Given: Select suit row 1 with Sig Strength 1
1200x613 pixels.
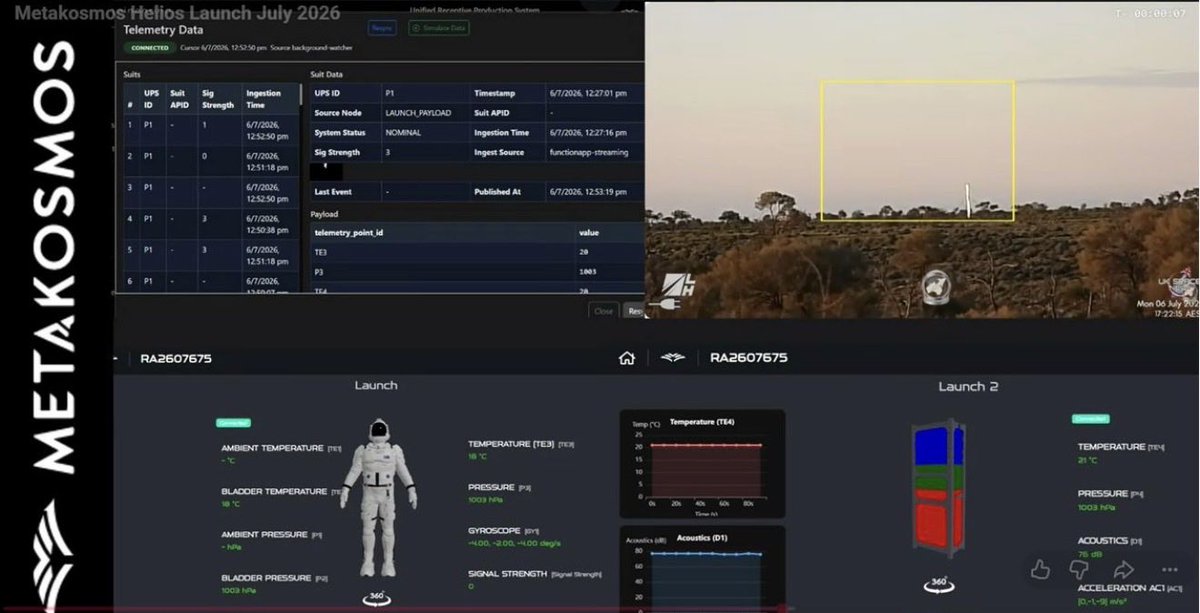Looking at the screenshot, I should (210, 130).
